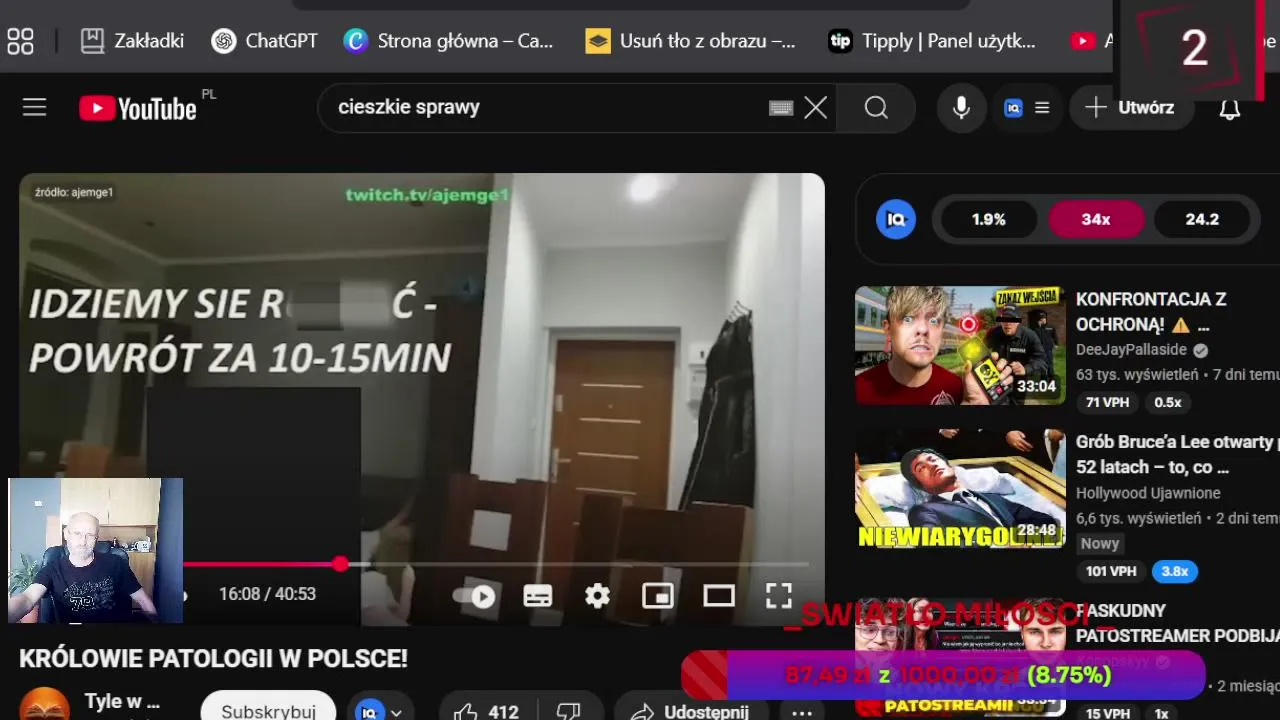Click the 71 VPH badge

point(1107,402)
